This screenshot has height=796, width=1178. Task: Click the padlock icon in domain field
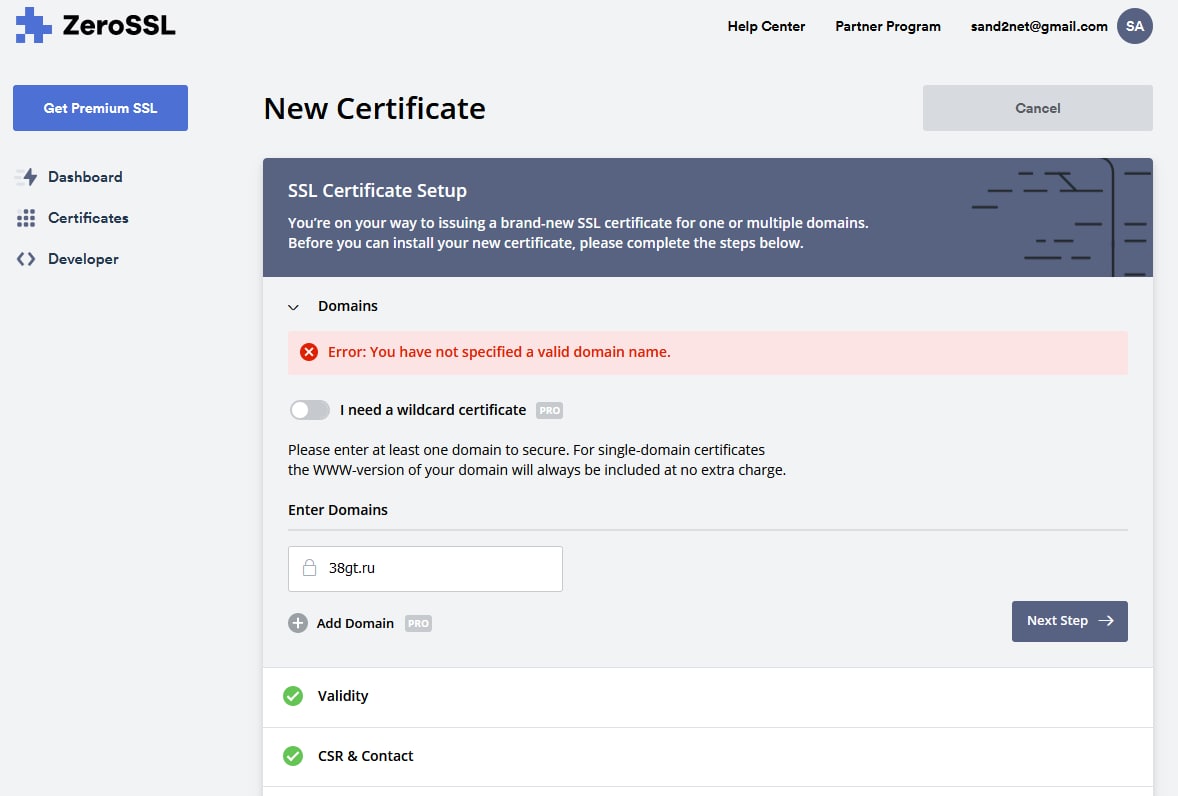[x=310, y=568]
